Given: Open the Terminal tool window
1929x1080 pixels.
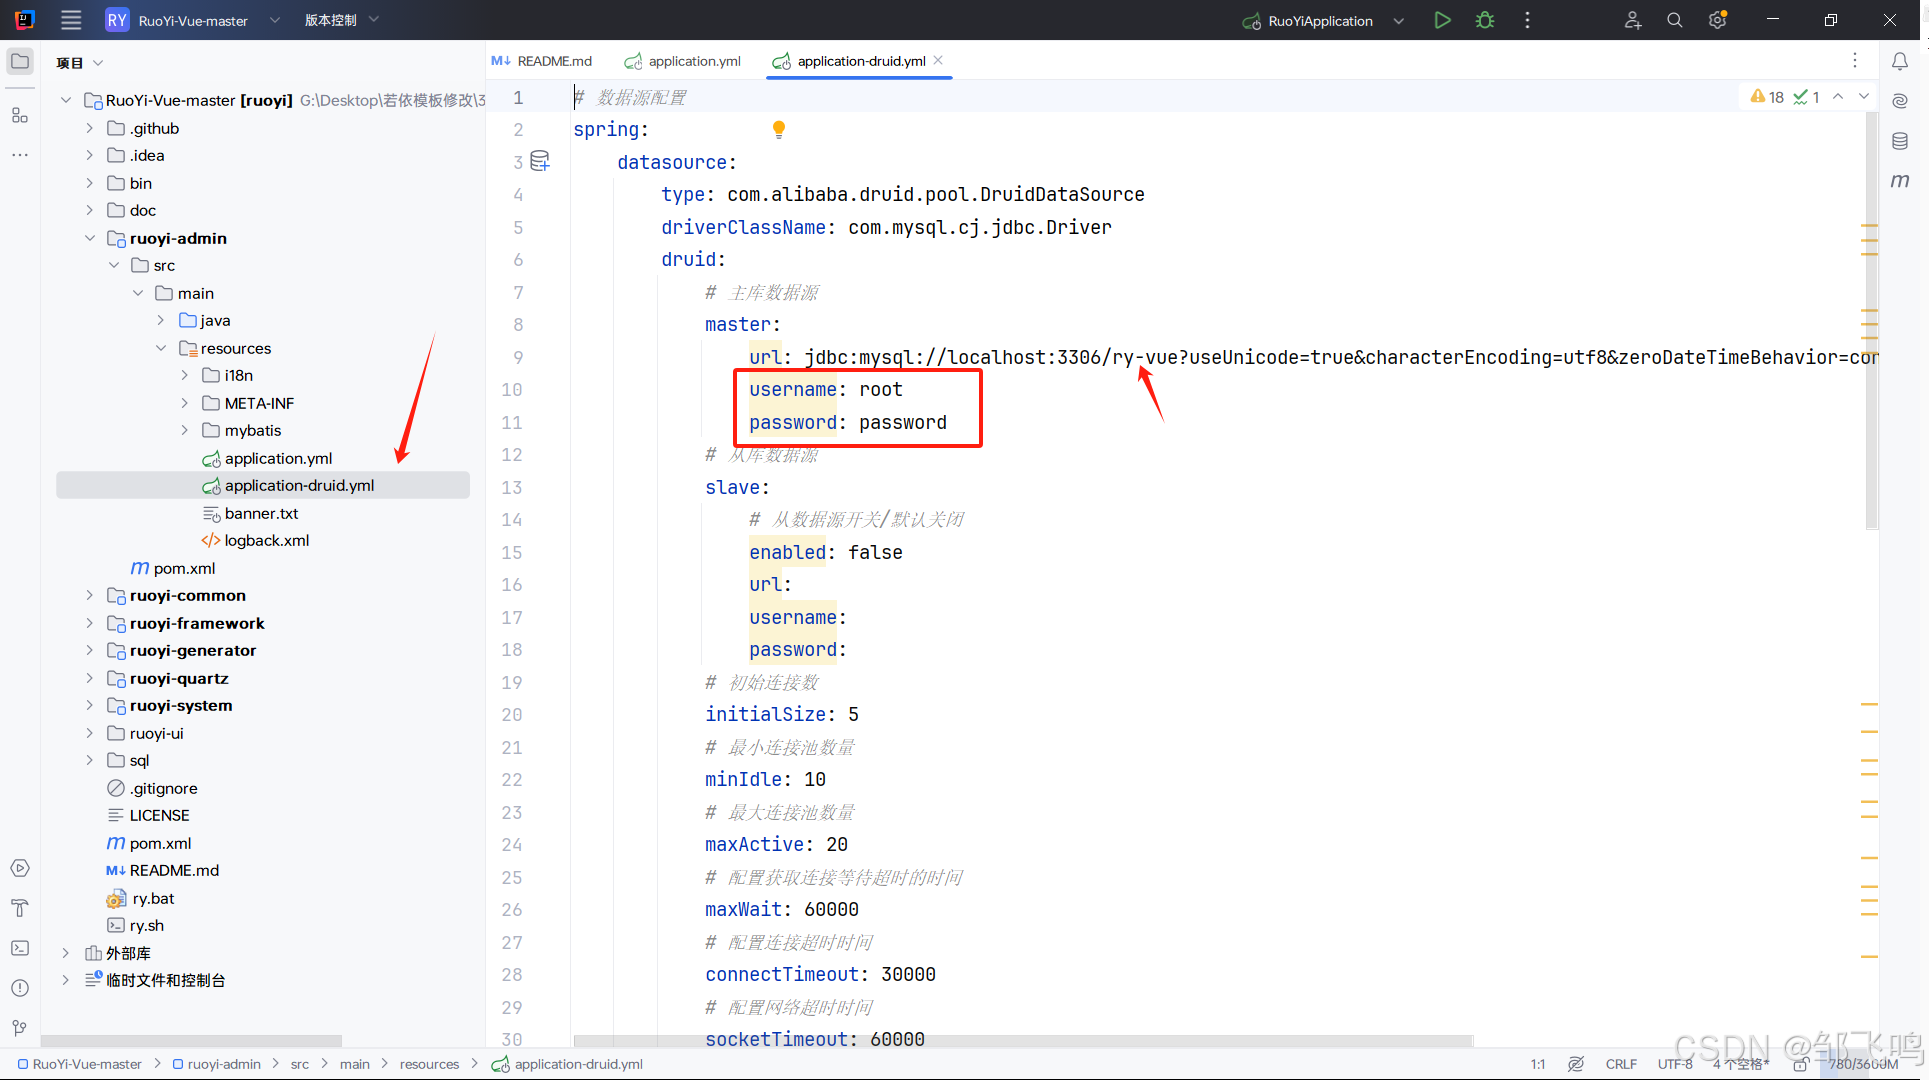Looking at the screenshot, I should click(x=20, y=948).
